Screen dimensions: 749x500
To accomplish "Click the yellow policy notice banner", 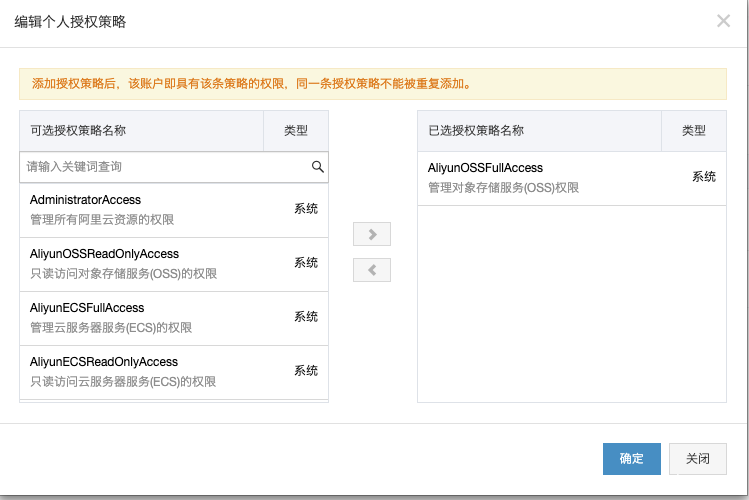I will point(373,84).
